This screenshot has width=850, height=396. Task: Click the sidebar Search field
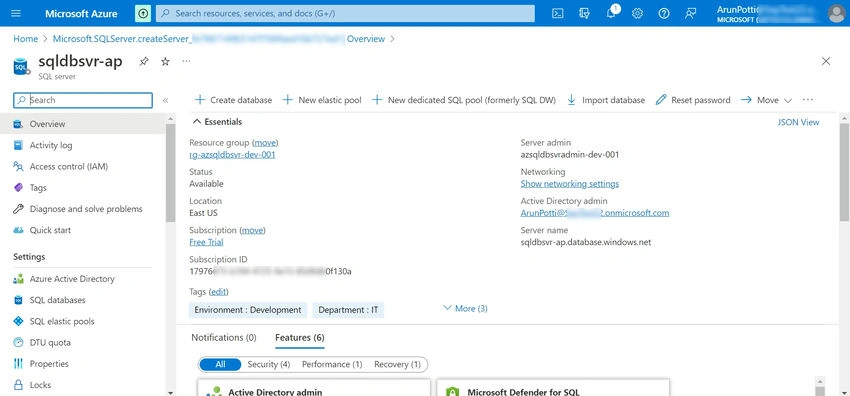click(83, 100)
